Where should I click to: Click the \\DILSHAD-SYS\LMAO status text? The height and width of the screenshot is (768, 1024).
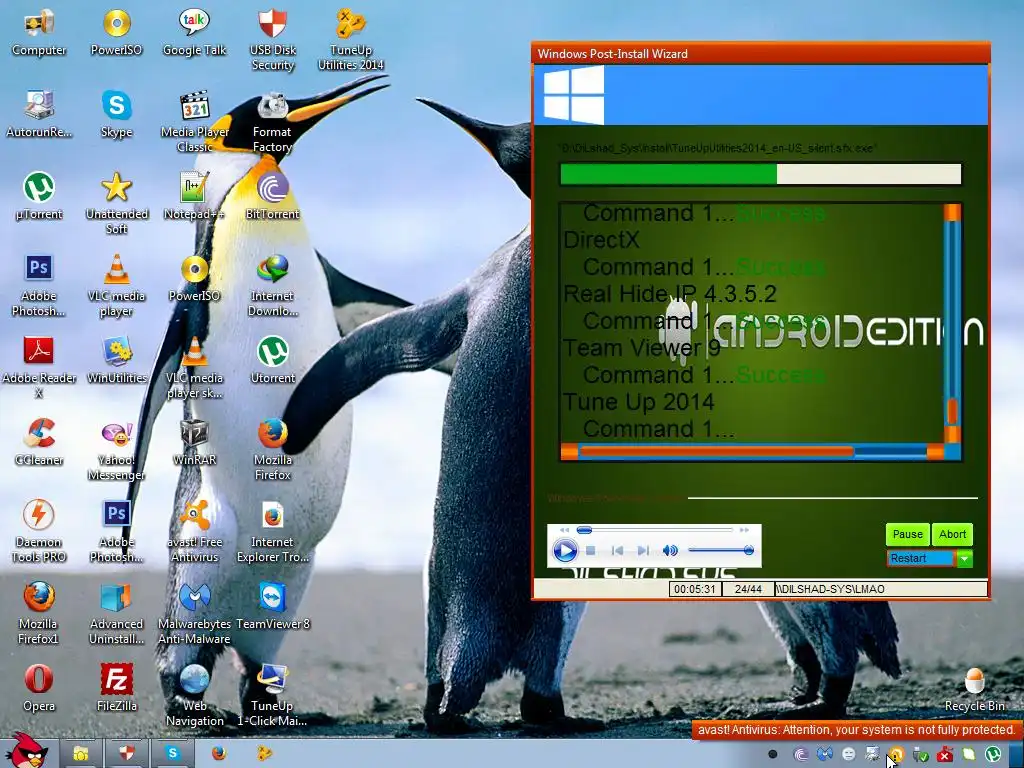pyautogui.click(x=831, y=589)
